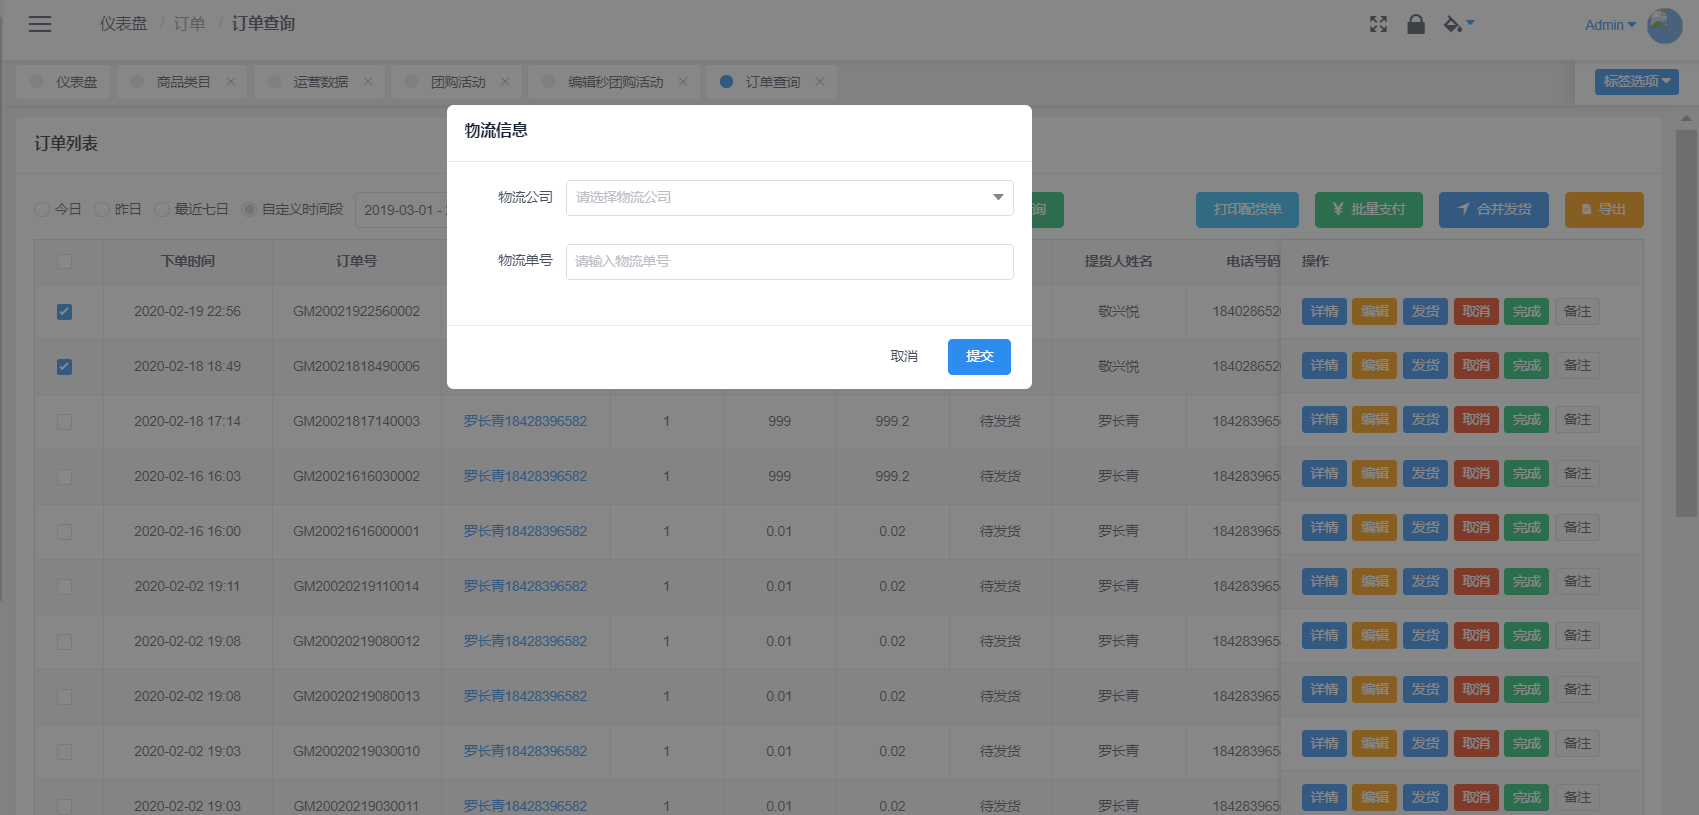Click the lock screen icon
This screenshot has height=815, width=1699.
1416,24
